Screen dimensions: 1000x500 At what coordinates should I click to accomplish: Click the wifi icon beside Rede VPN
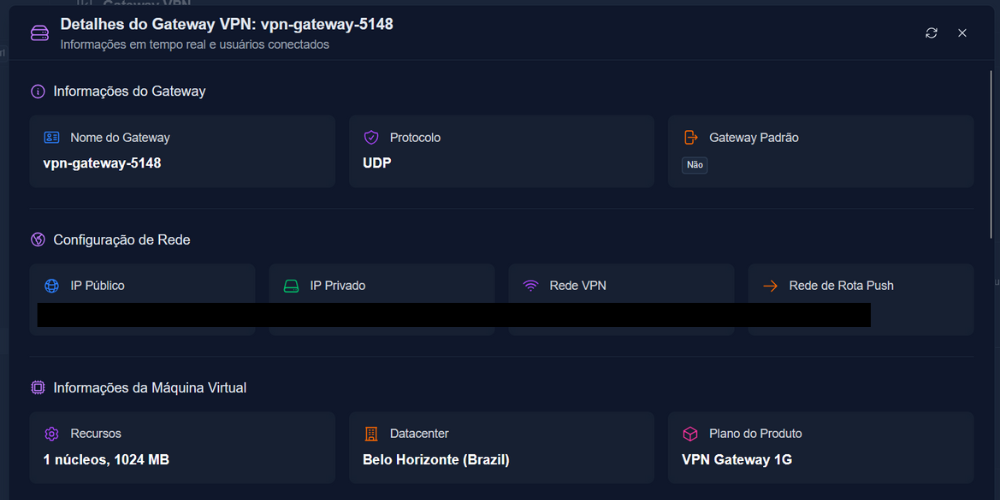pos(531,286)
